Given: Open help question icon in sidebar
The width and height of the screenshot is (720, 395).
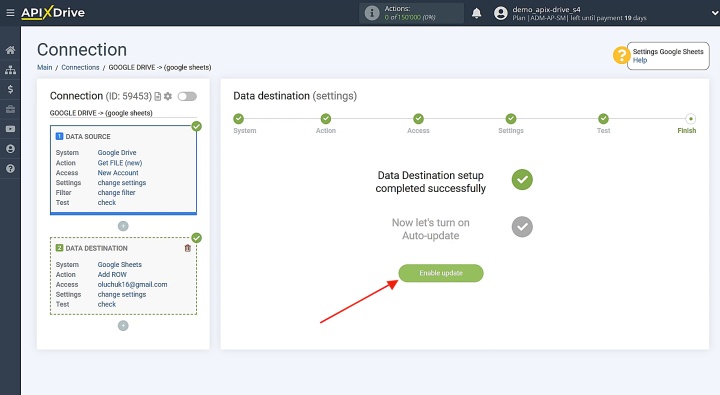Looking at the screenshot, I should pos(10,169).
